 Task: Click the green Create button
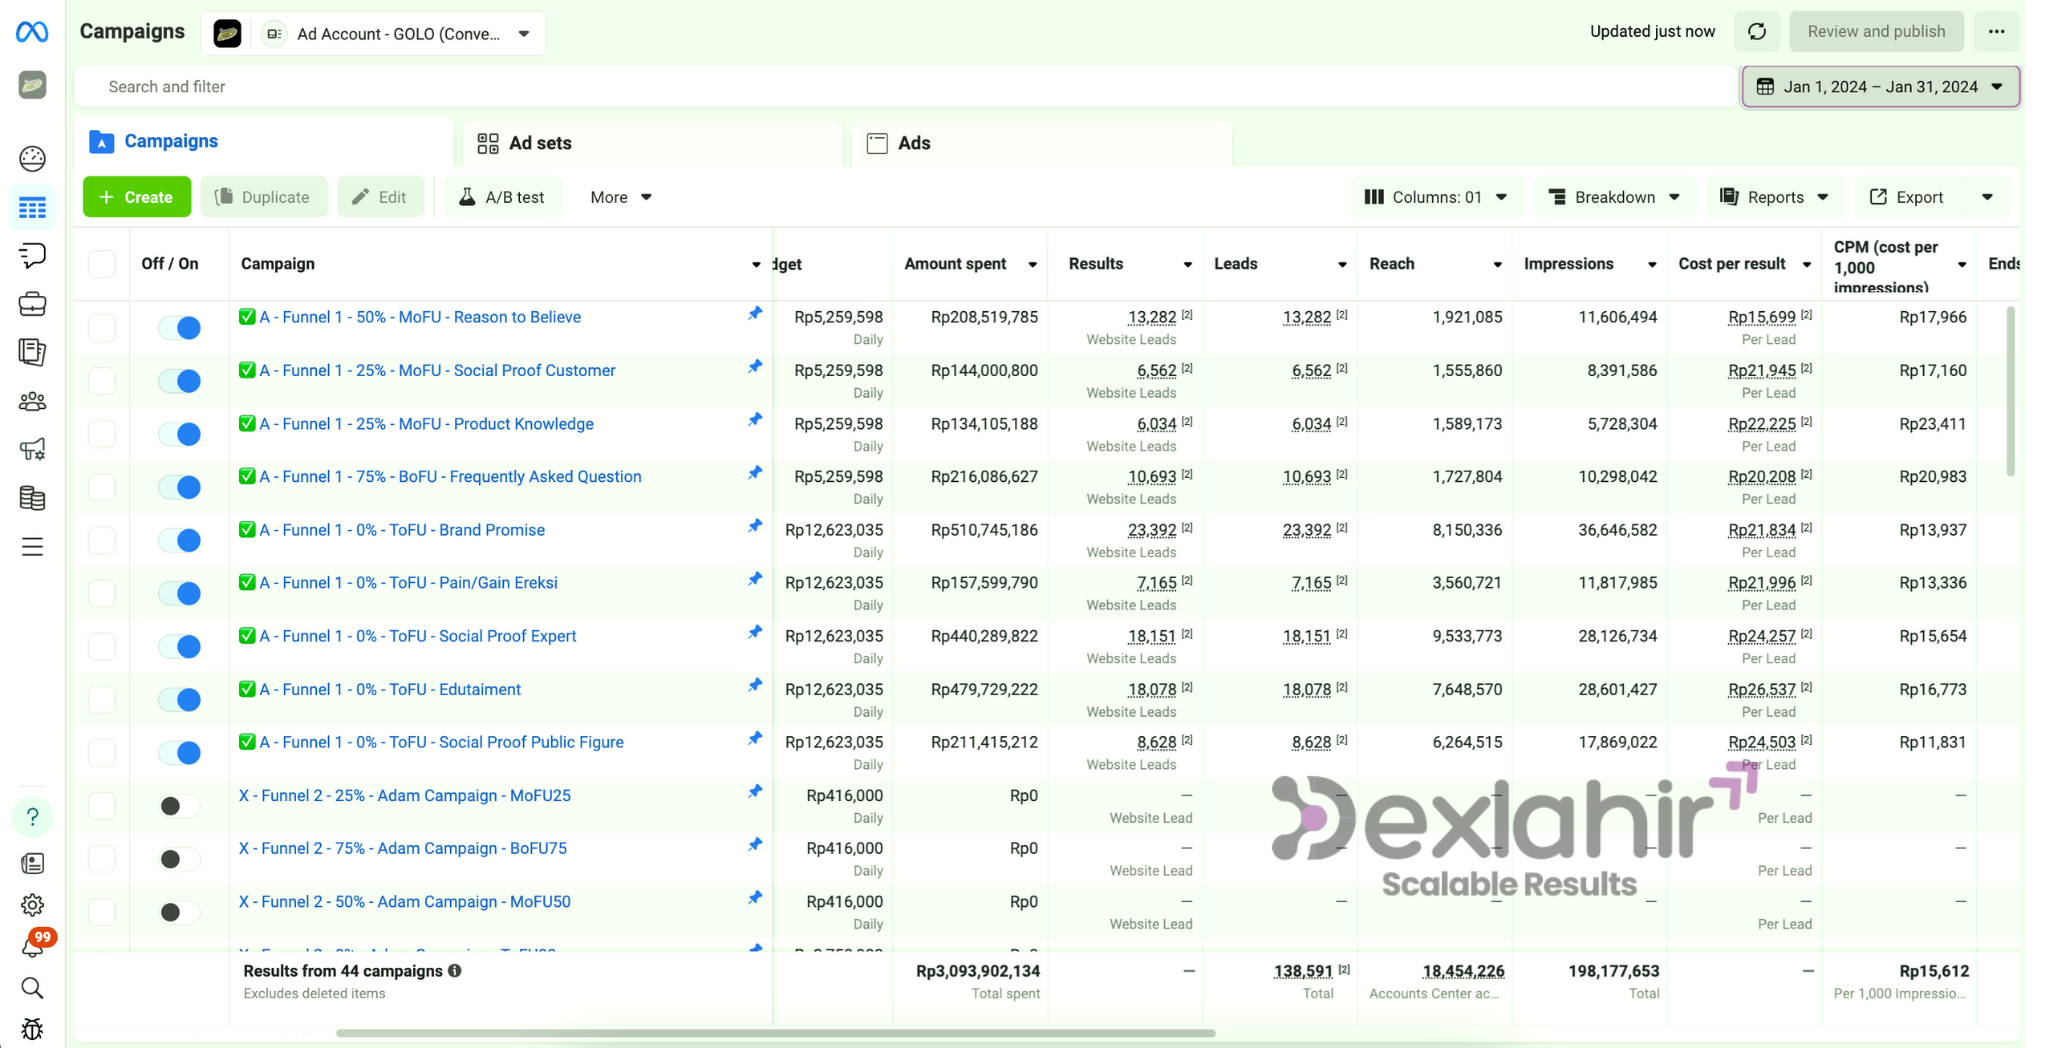(136, 197)
